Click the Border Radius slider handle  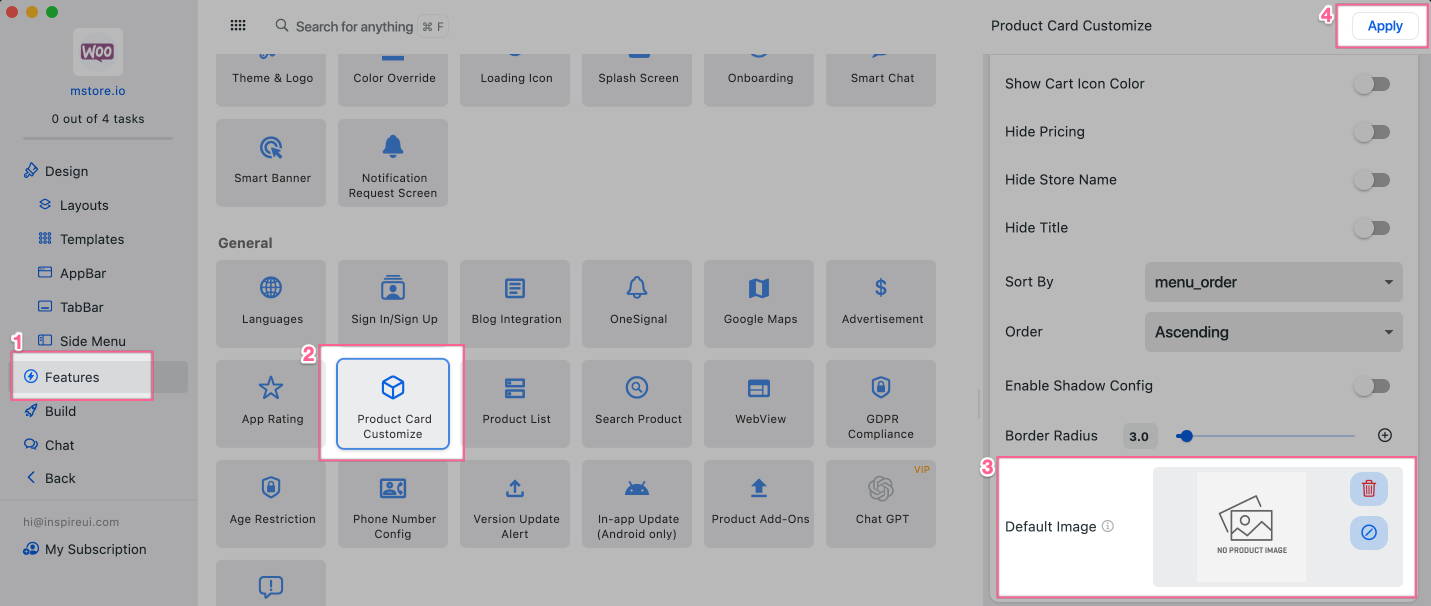coord(1185,436)
